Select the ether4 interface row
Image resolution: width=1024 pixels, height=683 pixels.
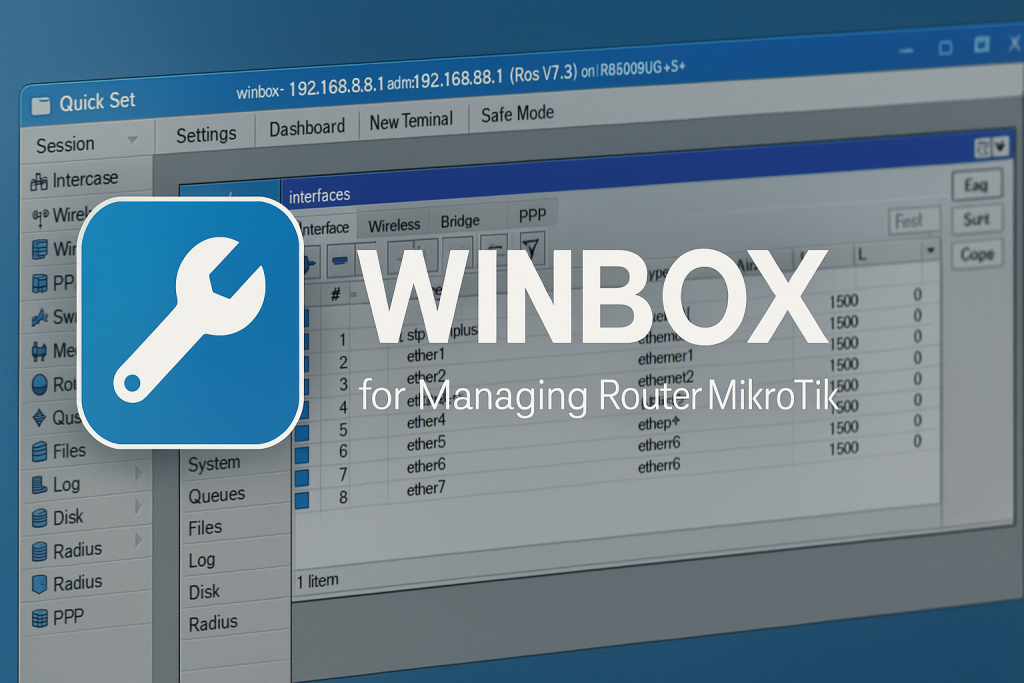tap(426, 422)
